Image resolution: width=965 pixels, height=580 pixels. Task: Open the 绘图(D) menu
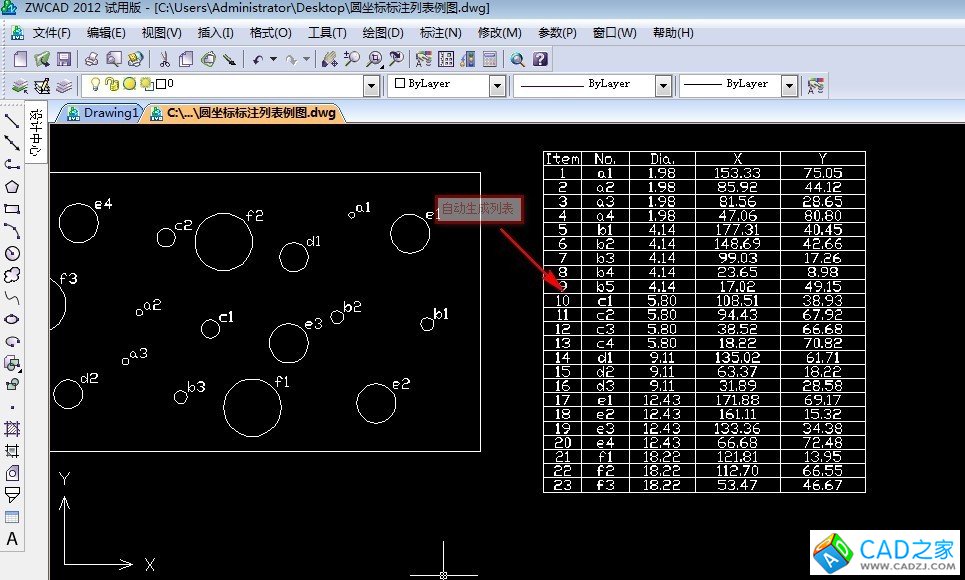point(382,32)
